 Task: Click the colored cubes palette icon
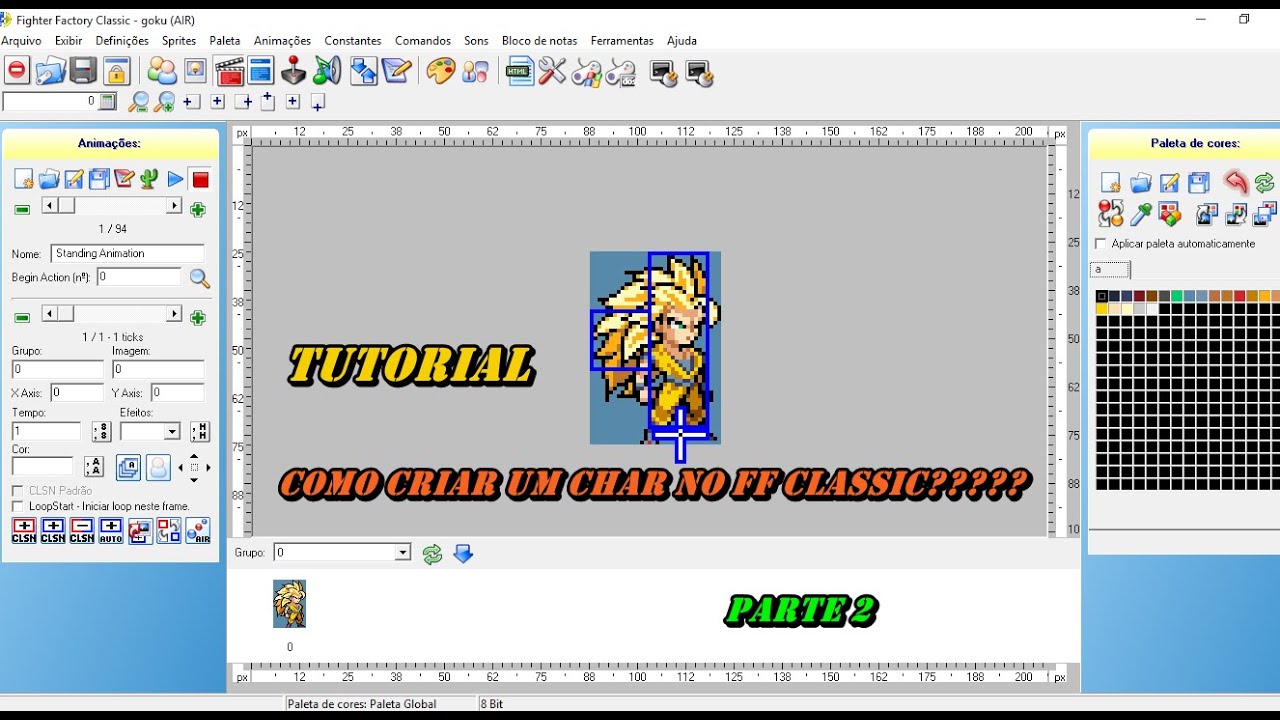click(1170, 213)
